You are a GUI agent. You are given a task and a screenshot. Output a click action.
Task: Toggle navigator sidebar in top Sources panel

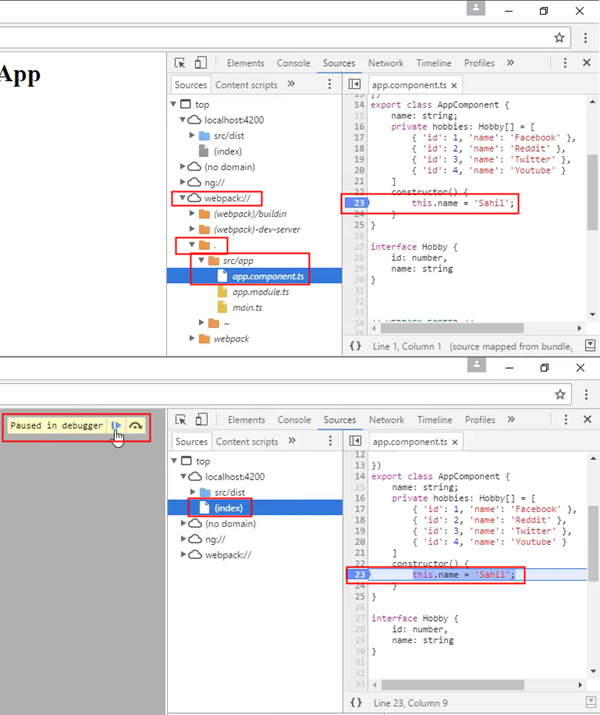click(x=354, y=84)
